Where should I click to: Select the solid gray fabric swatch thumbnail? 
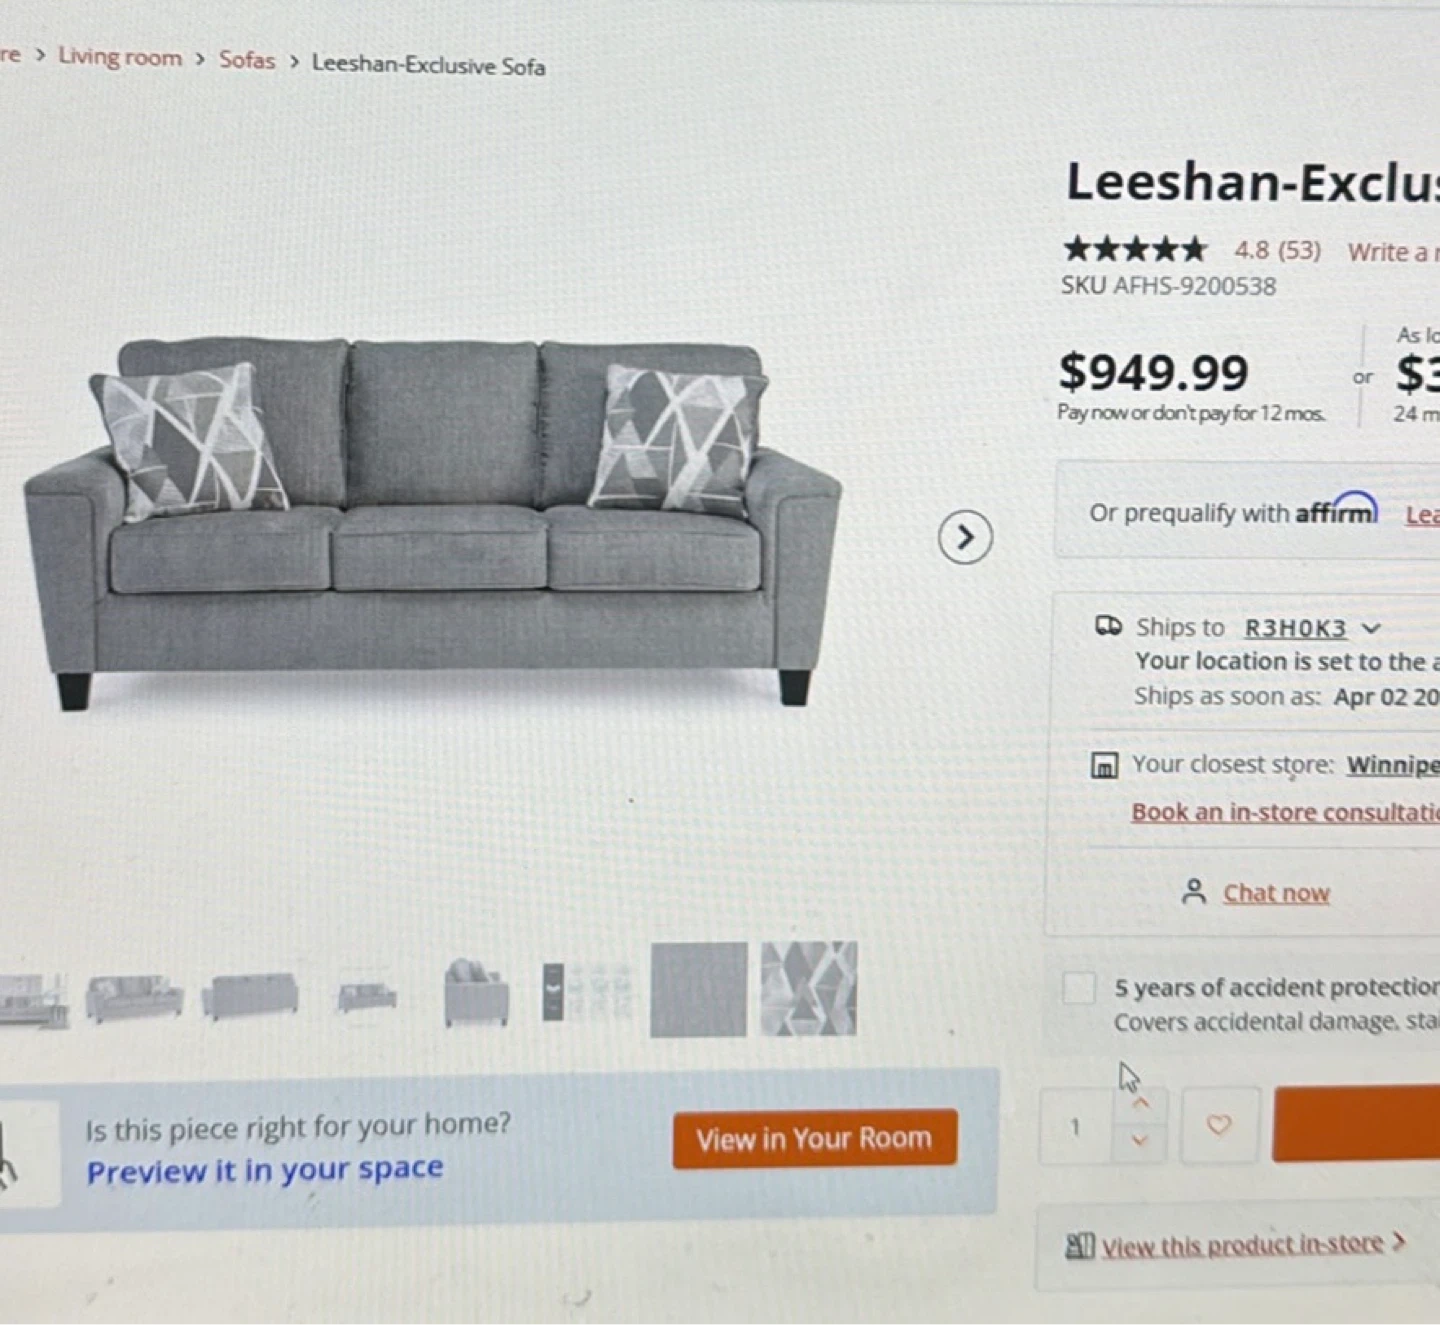click(698, 989)
